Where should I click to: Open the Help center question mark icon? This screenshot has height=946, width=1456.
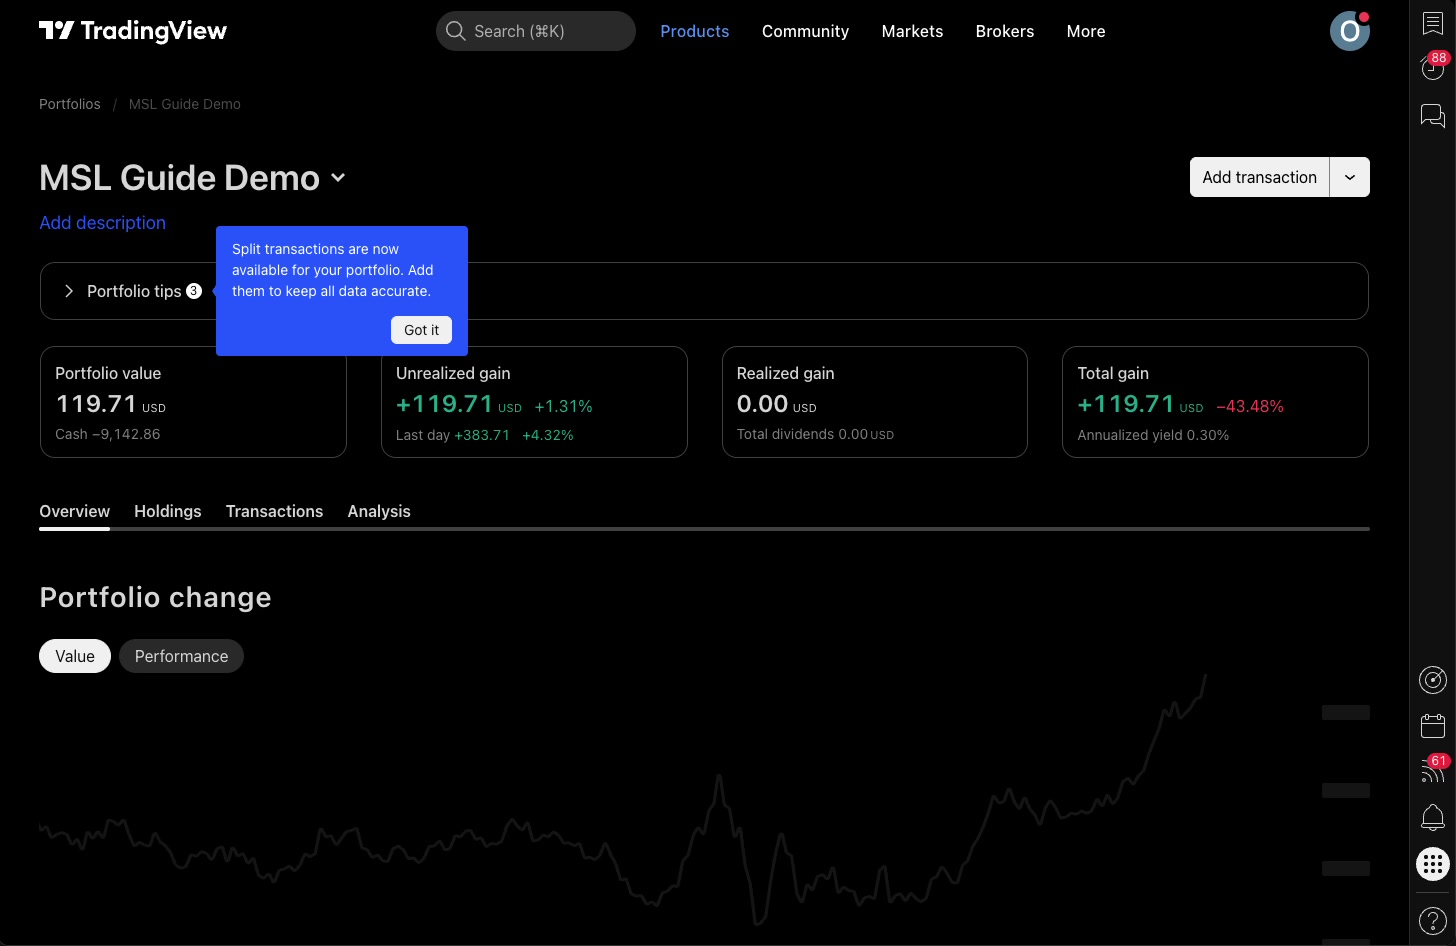[1433, 921]
